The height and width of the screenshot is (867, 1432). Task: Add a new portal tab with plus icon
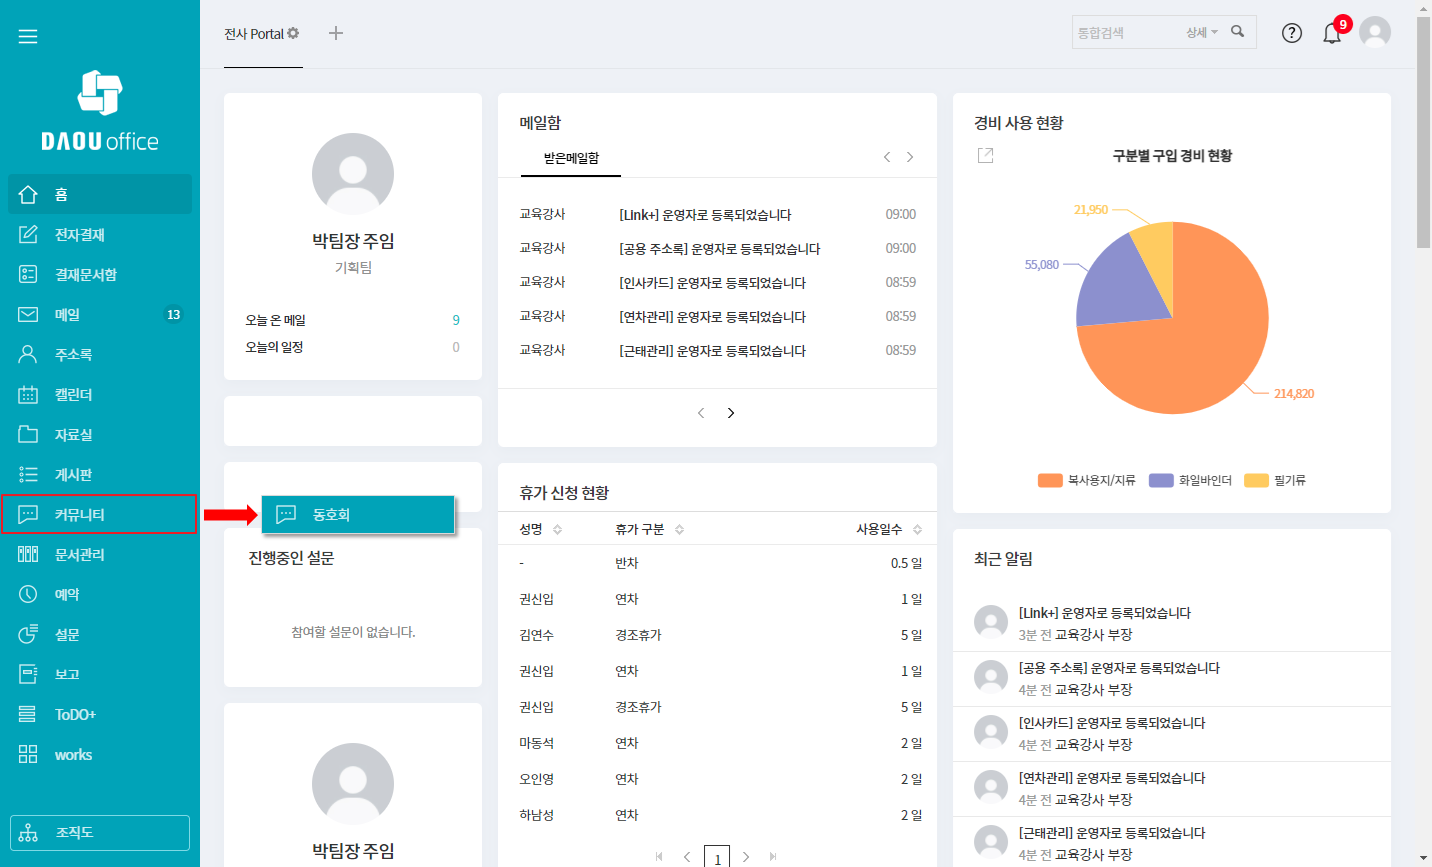click(336, 33)
